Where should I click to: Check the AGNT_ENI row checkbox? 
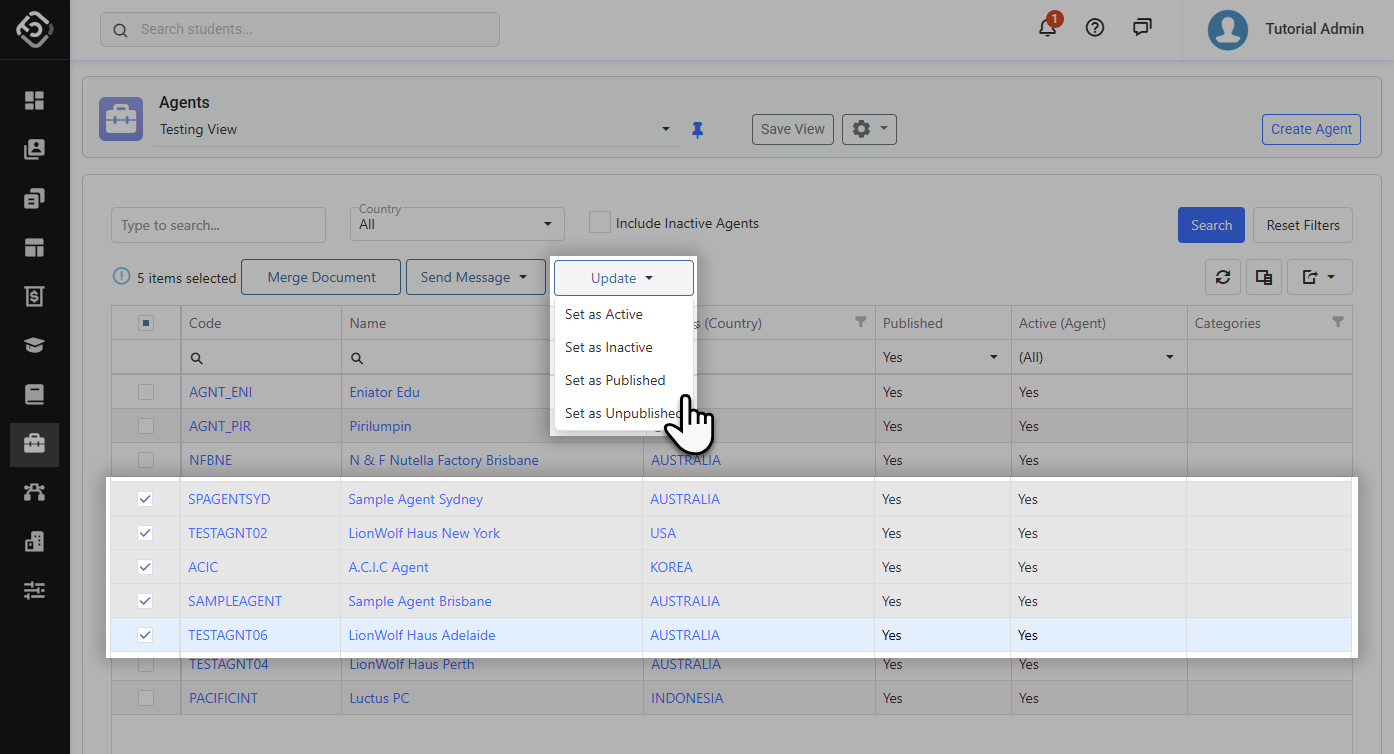(x=146, y=392)
